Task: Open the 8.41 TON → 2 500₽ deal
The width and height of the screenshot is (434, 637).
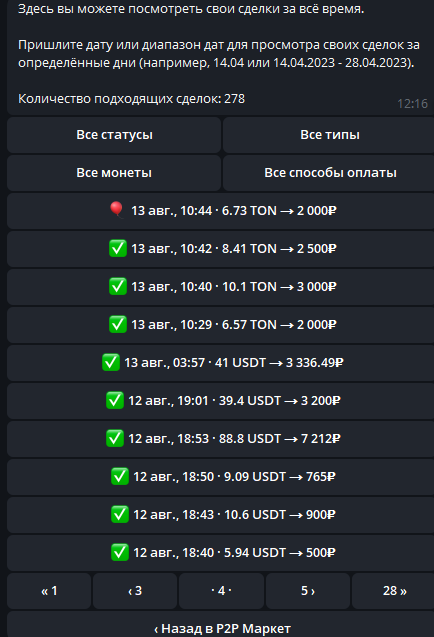Action: point(221,249)
